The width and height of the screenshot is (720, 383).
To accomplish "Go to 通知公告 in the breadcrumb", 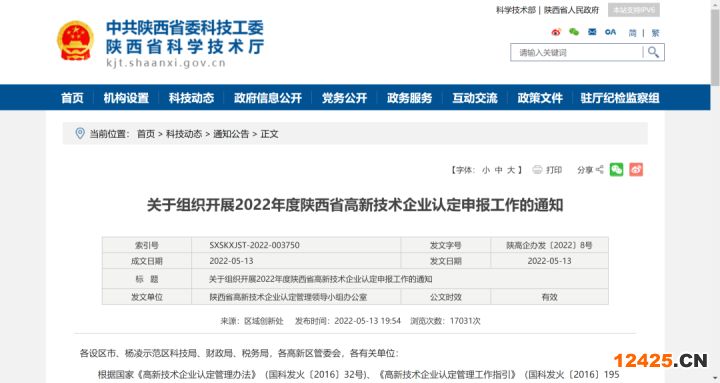I will (231, 134).
